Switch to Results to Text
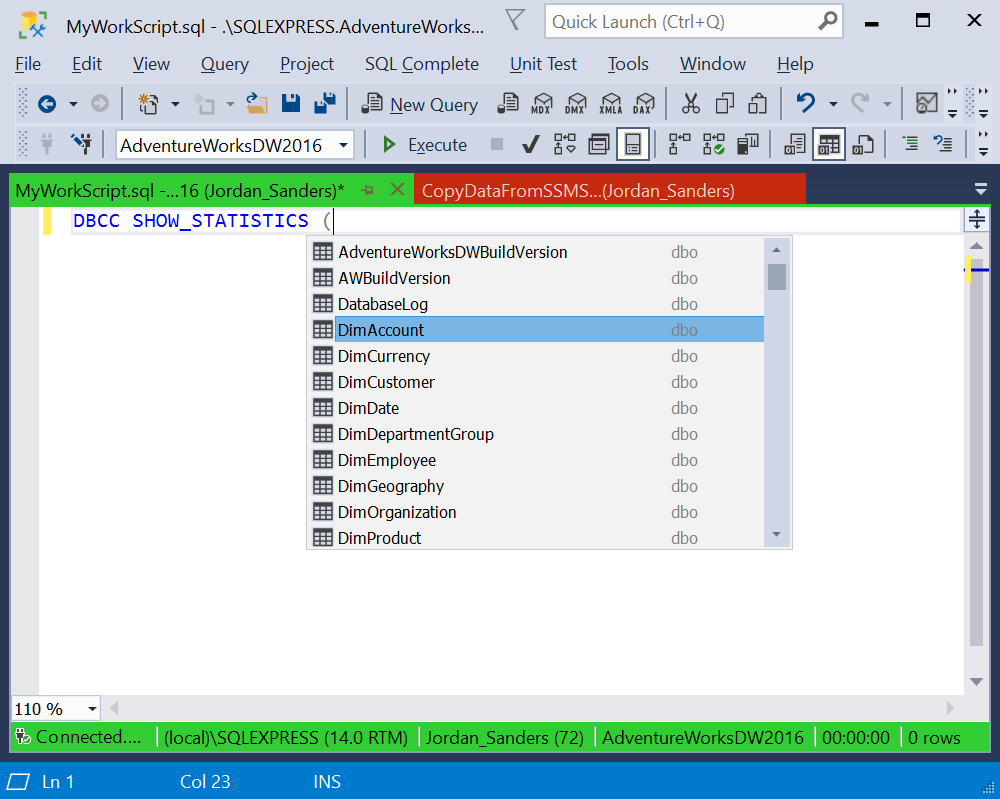The height and width of the screenshot is (799, 1000). tap(795, 145)
